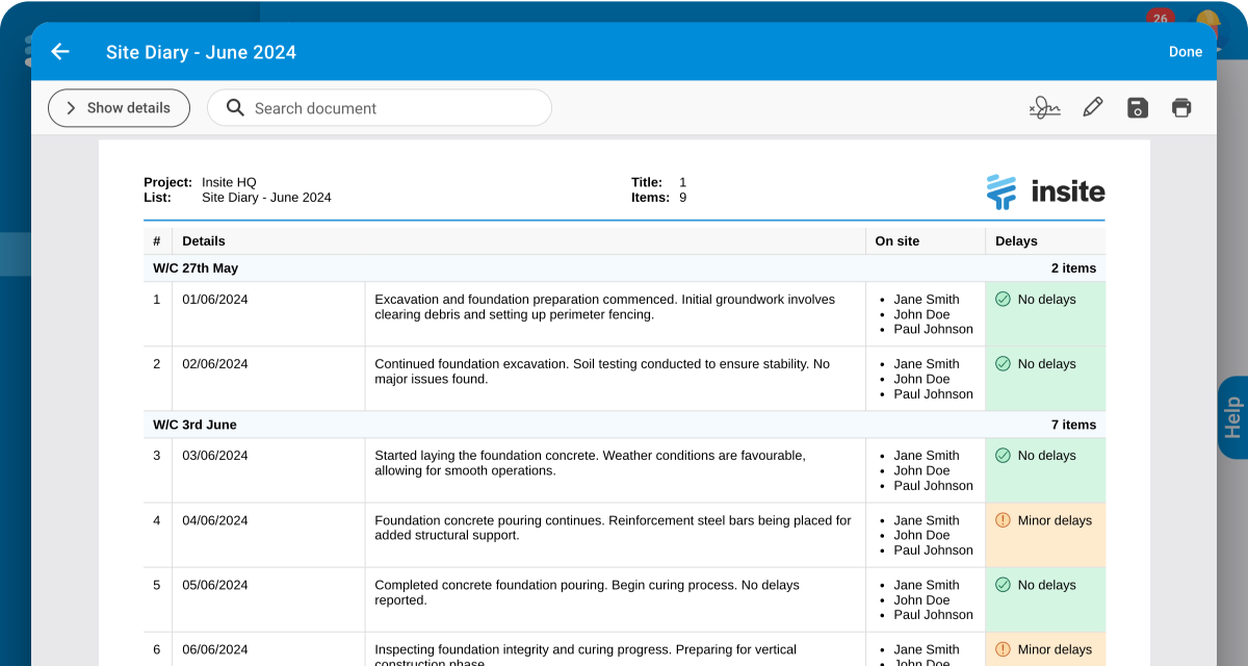Viewport: 1248px width, 666px height.
Task: Save the document using the floppy disk icon
Action: (x=1137, y=107)
